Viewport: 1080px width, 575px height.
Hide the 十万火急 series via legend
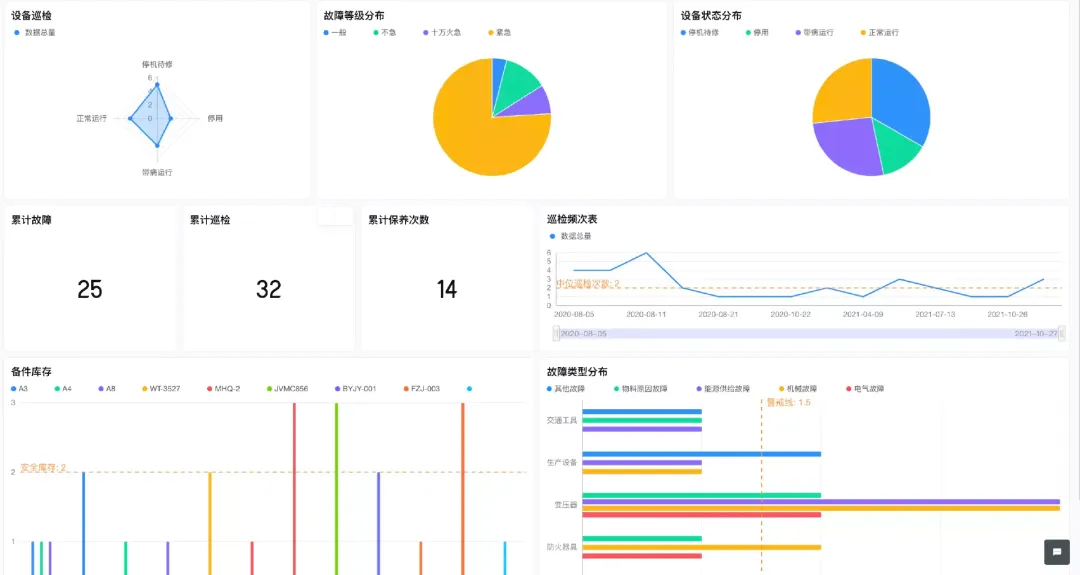(x=442, y=32)
